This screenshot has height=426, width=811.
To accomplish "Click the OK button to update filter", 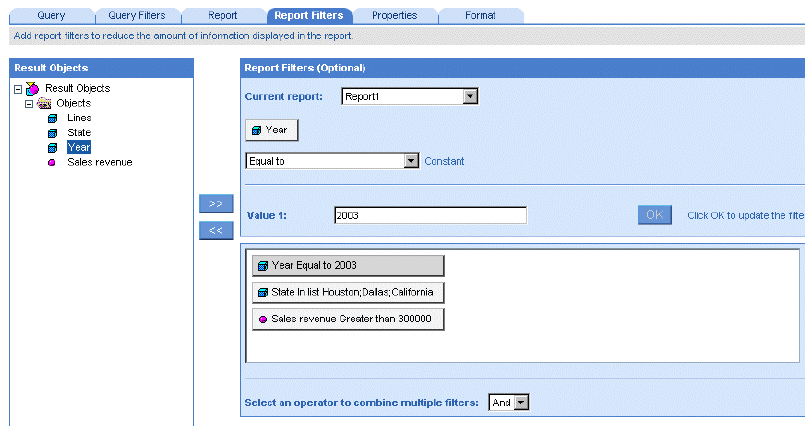I will coord(655,215).
